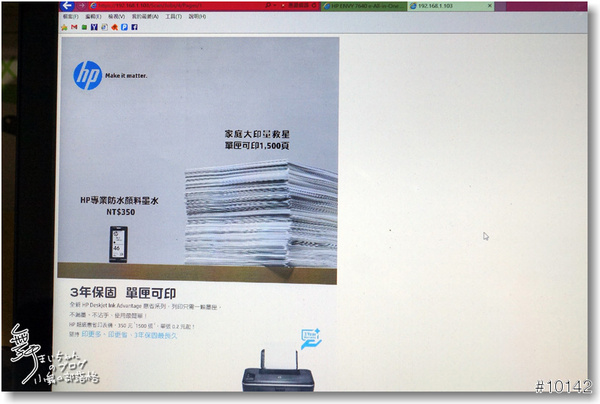600x404 pixels.
Task: Click the paper stack image
Action: coord(260,214)
